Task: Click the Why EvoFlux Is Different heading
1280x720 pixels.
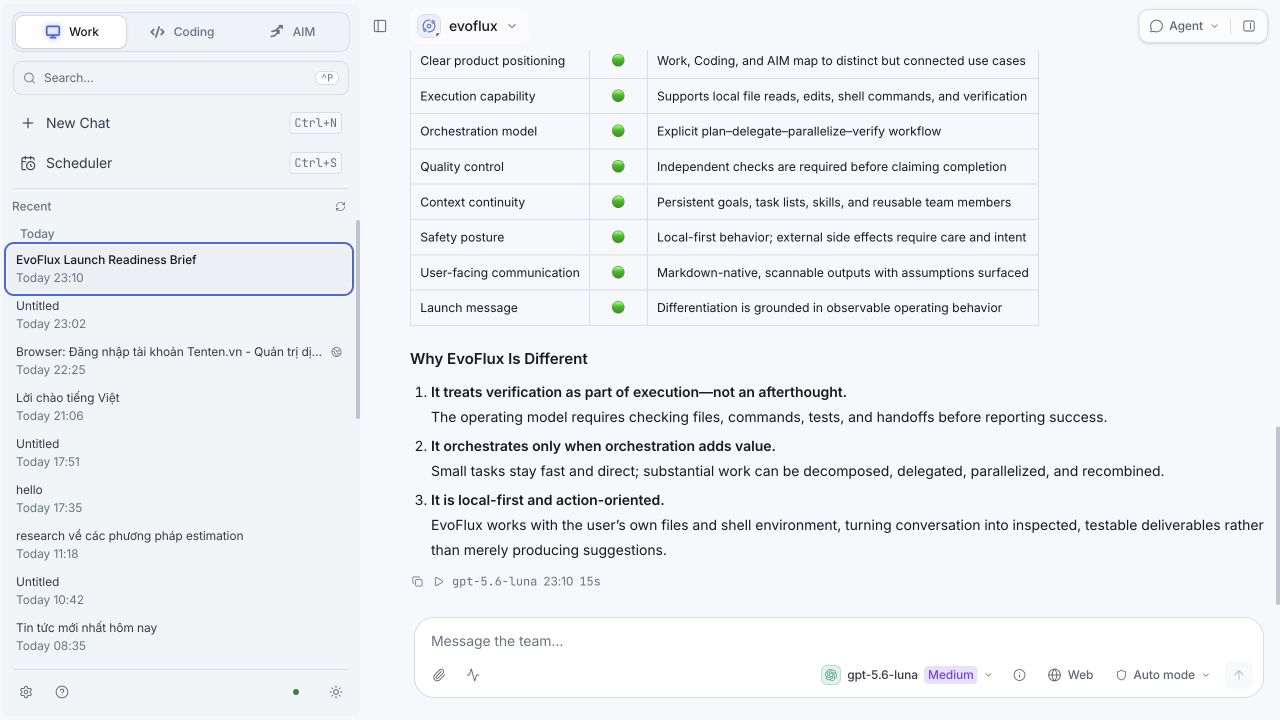Action: click(499, 359)
